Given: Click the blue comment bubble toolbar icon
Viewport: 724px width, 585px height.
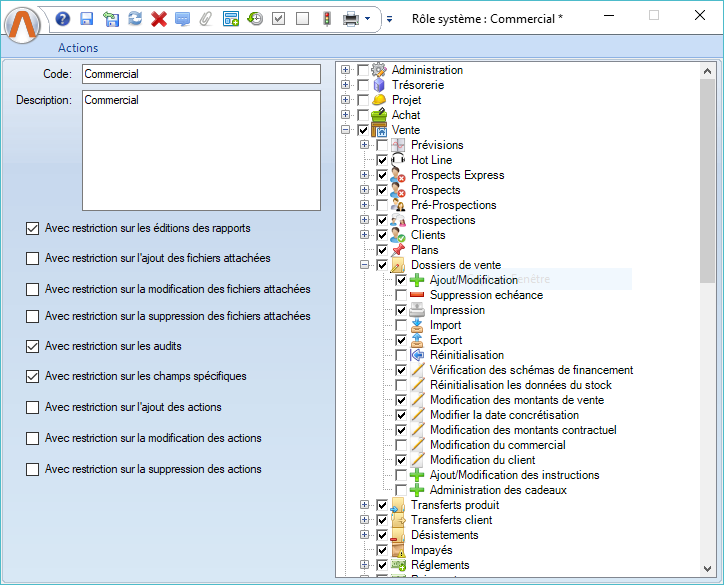Looking at the screenshot, I should (x=182, y=19).
